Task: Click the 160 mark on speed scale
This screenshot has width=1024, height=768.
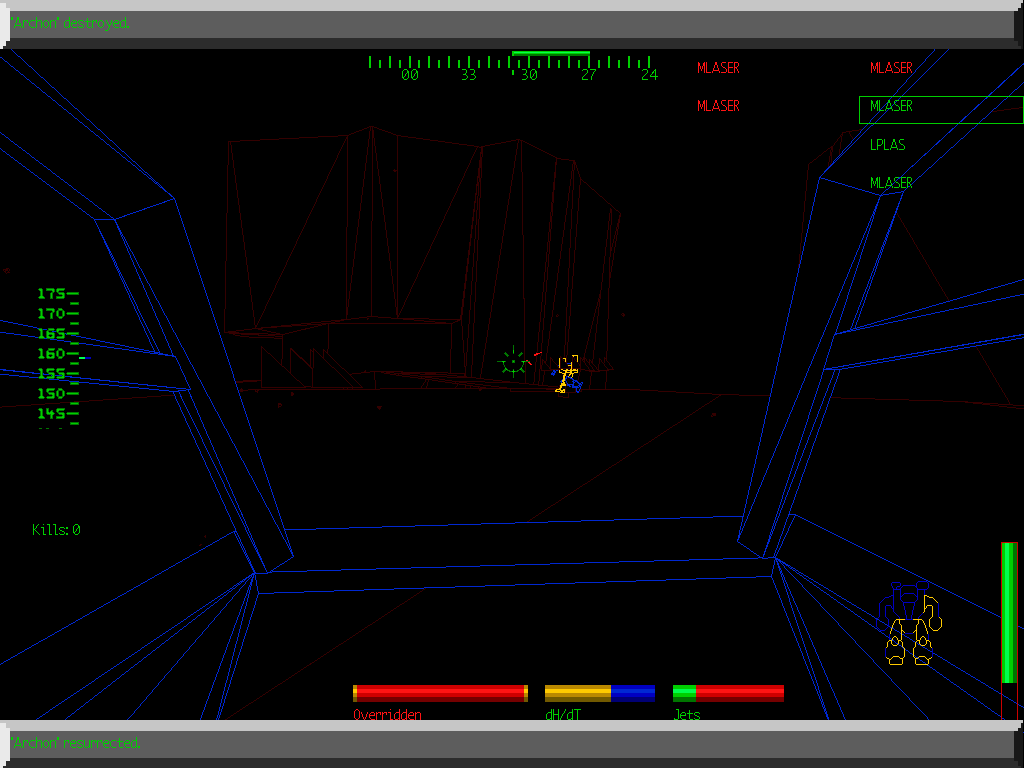Action: (51, 353)
